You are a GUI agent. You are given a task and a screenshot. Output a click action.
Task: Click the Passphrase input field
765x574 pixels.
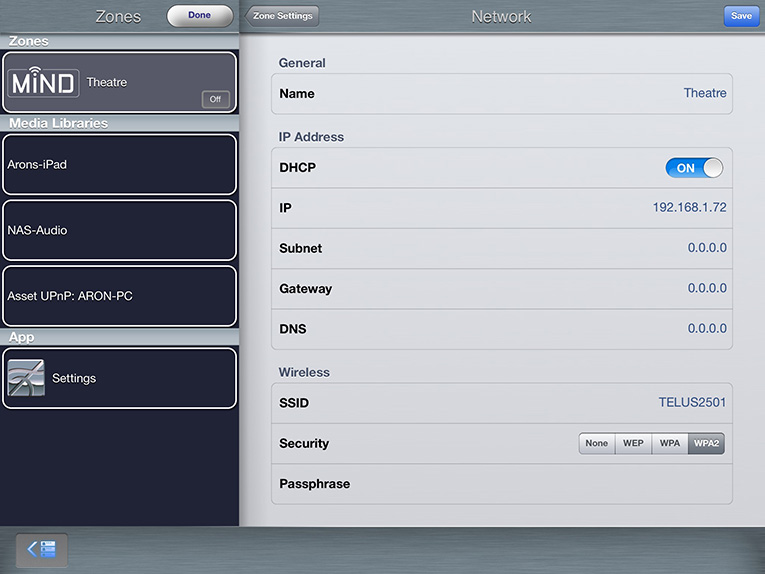(x=540, y=484)
